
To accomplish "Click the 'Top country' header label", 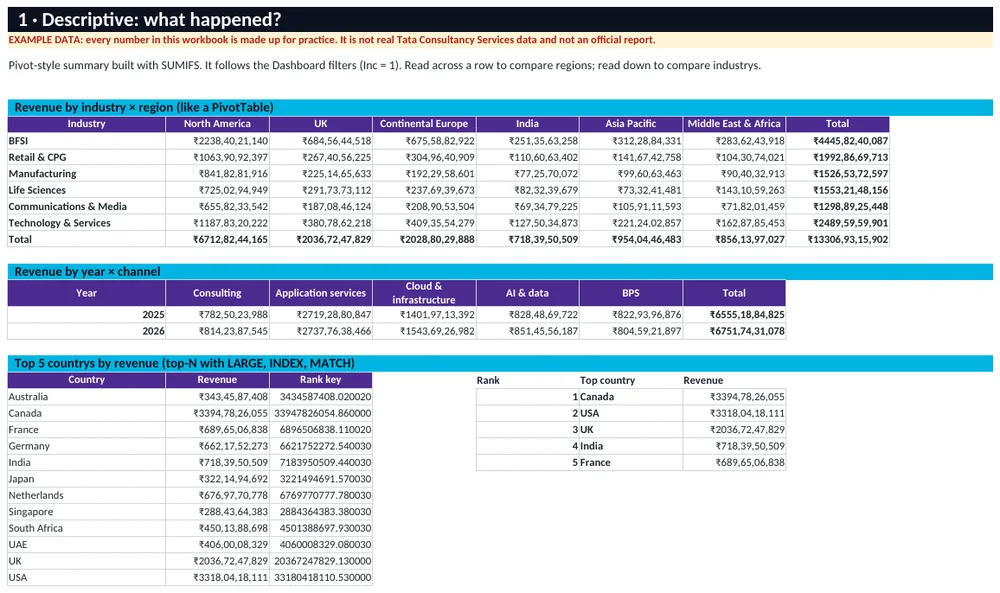I will [x=607, y=381].
